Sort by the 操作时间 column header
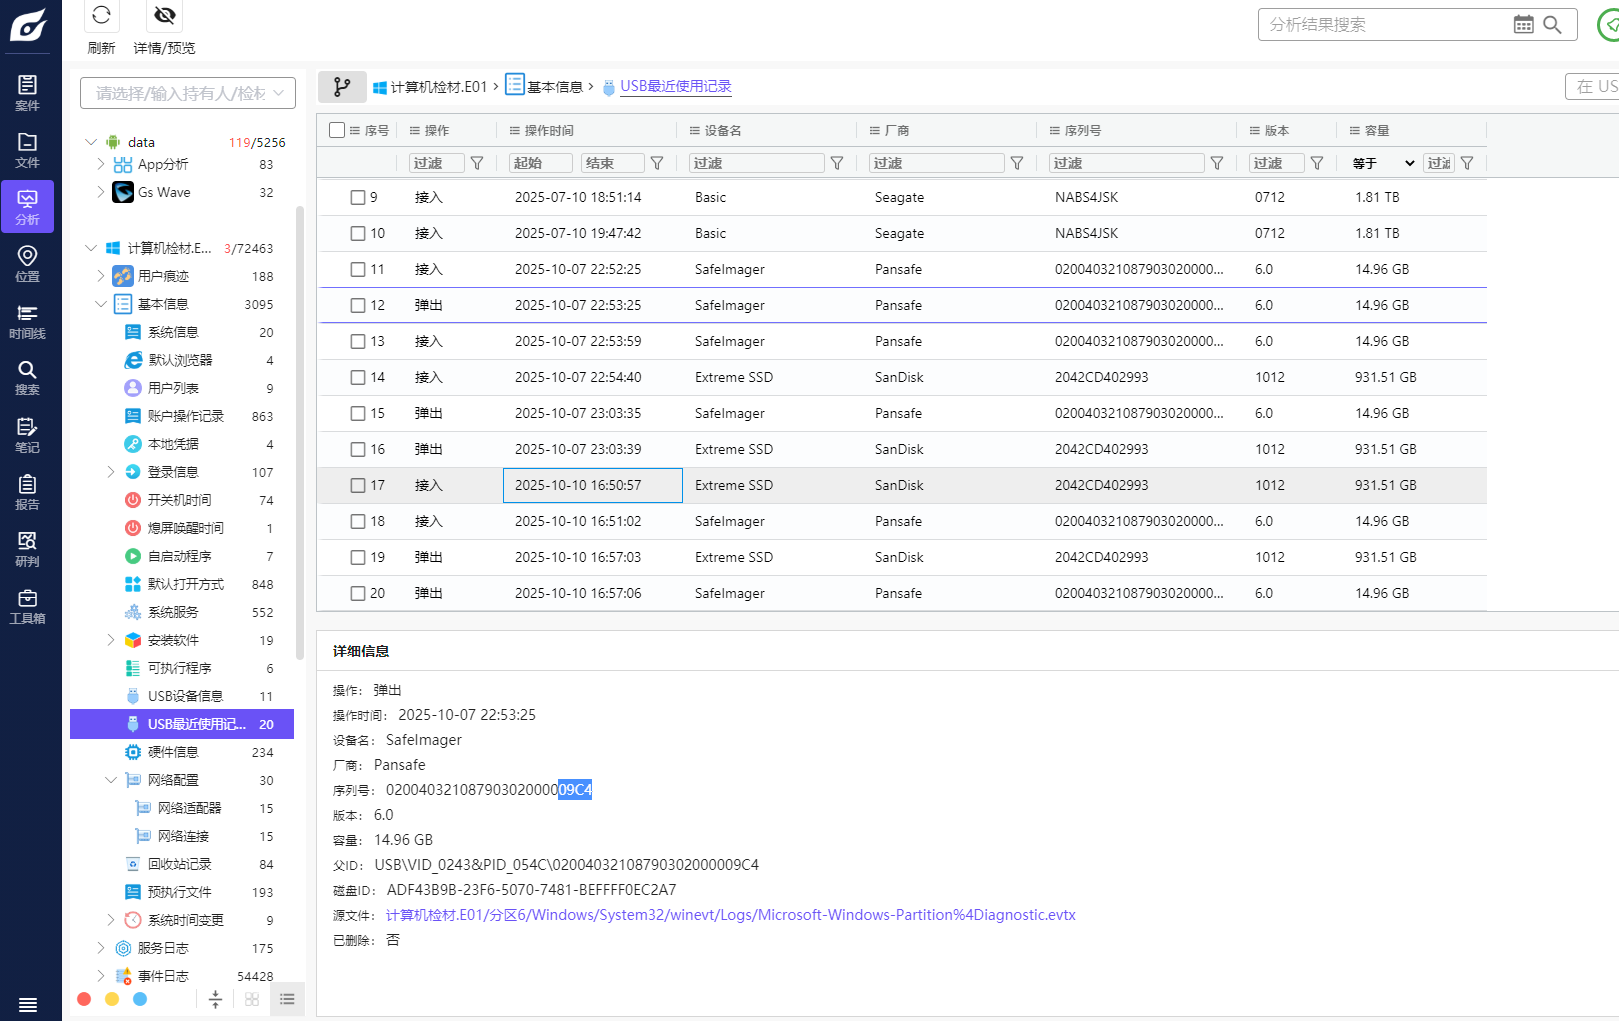This screenshot has height=1021, width=1619. coord(549,131)
